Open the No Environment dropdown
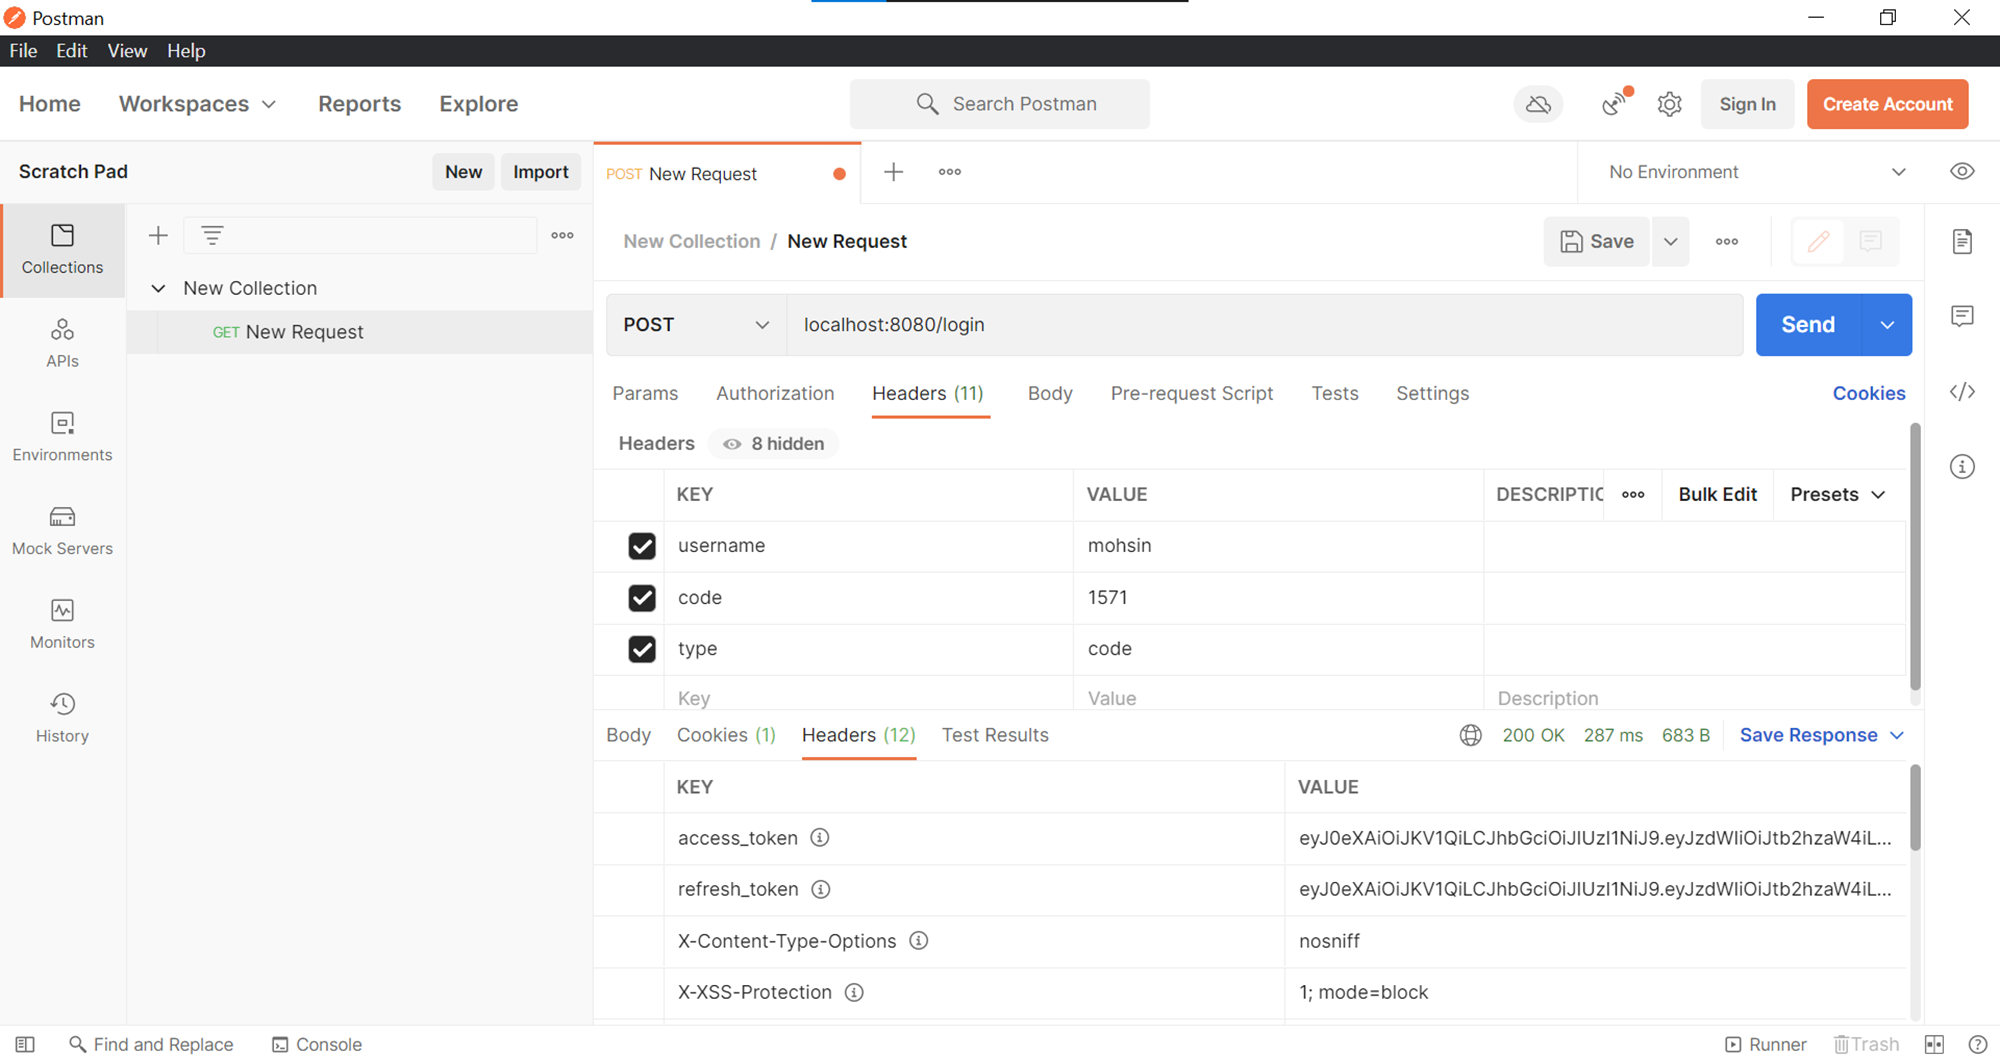The height and width of the screenshot is (1057, 2000). 1753,171
